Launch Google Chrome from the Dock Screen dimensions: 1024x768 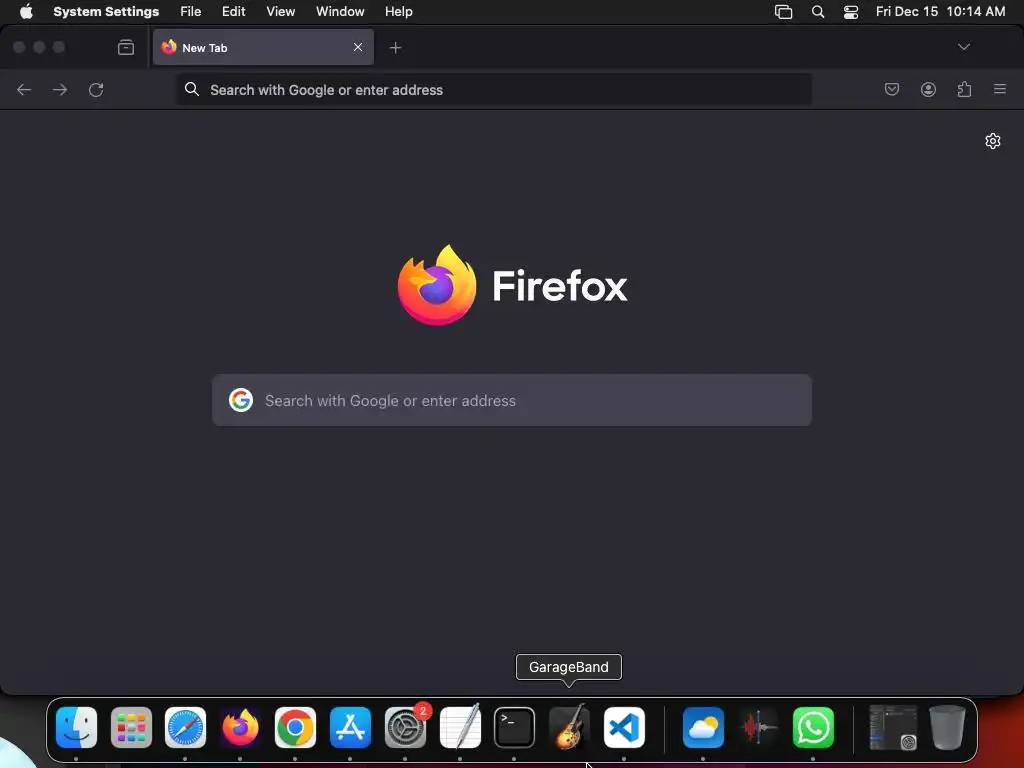tap(295, 728)
